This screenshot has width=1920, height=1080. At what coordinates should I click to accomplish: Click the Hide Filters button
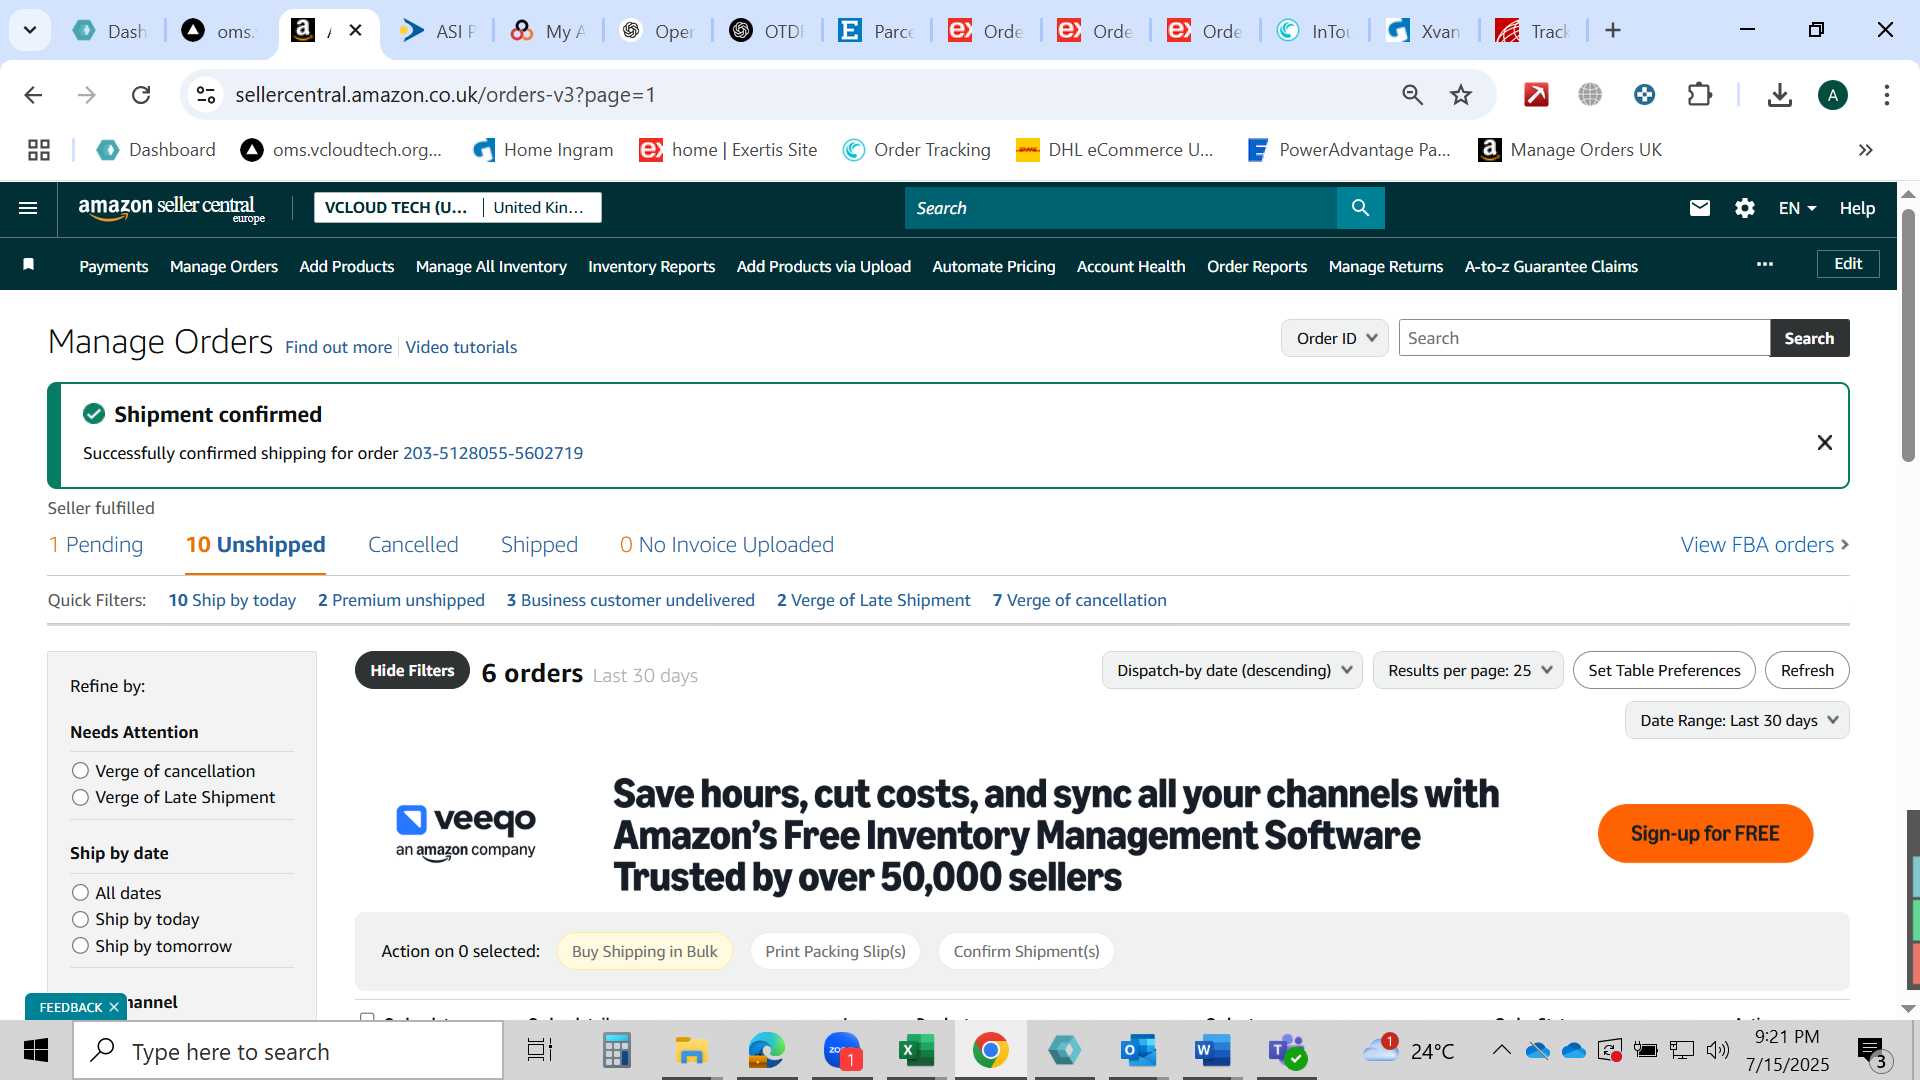click(412, 670)
